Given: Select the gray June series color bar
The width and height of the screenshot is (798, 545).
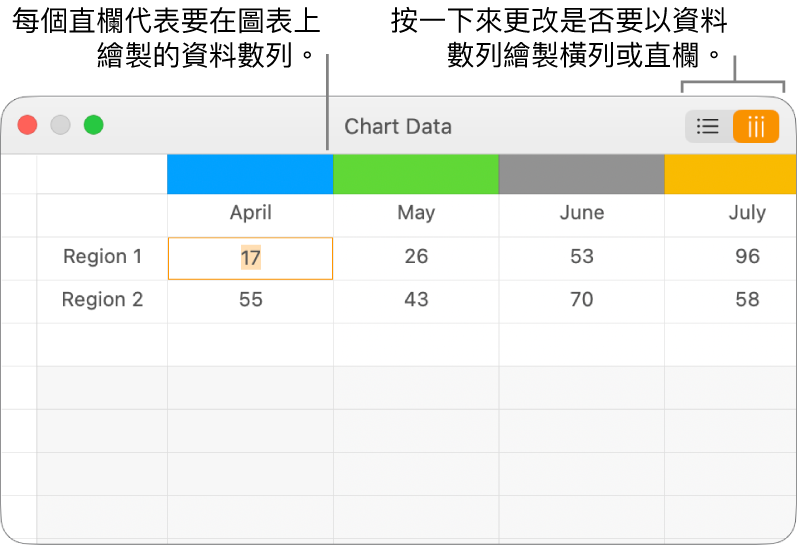Looking at the screenshot, I should 581,174.
